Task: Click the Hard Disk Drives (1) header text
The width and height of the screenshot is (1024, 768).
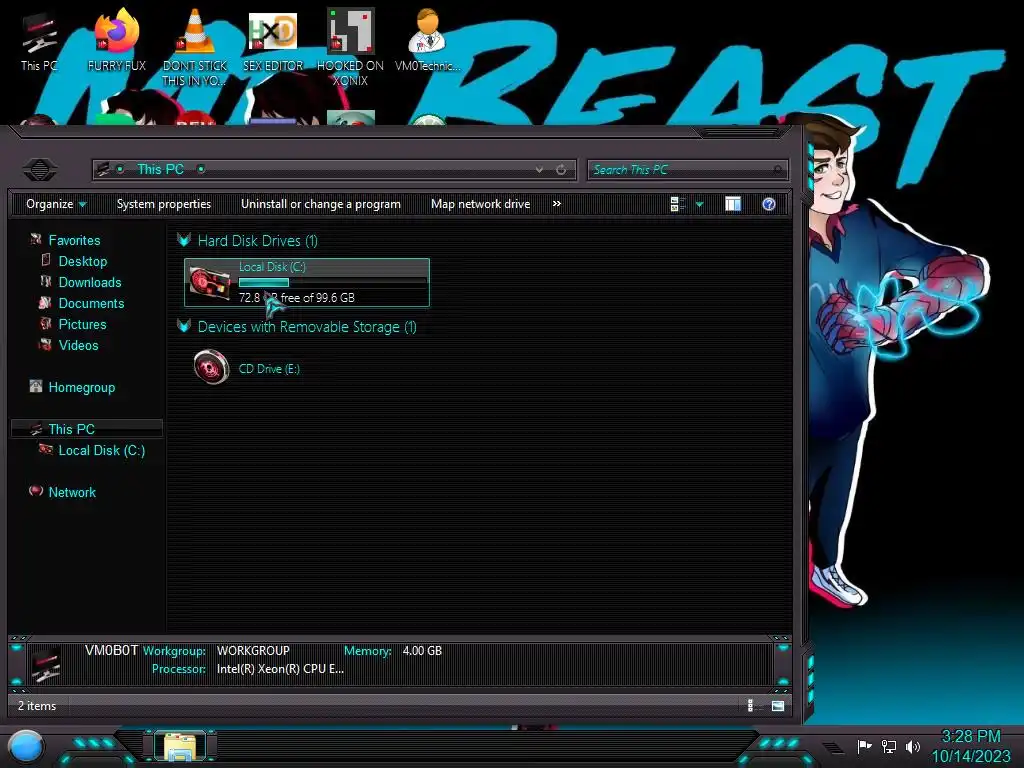Action: click(x=258, y=240)
